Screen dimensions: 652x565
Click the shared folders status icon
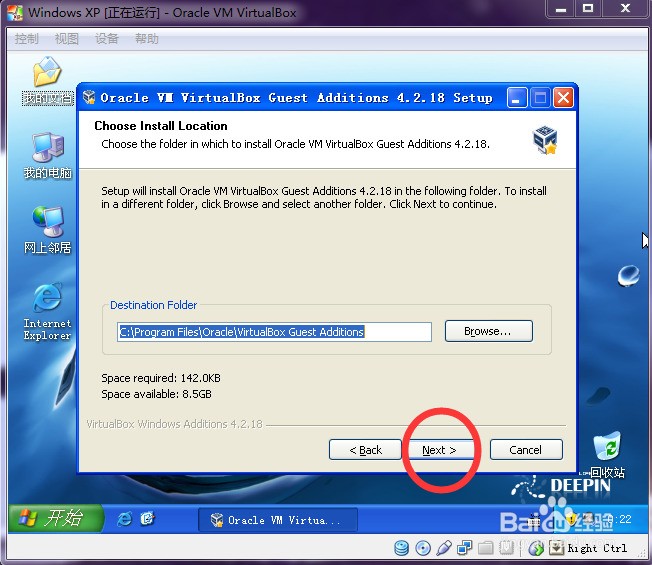pyautogui.click(x=485, y=548)
